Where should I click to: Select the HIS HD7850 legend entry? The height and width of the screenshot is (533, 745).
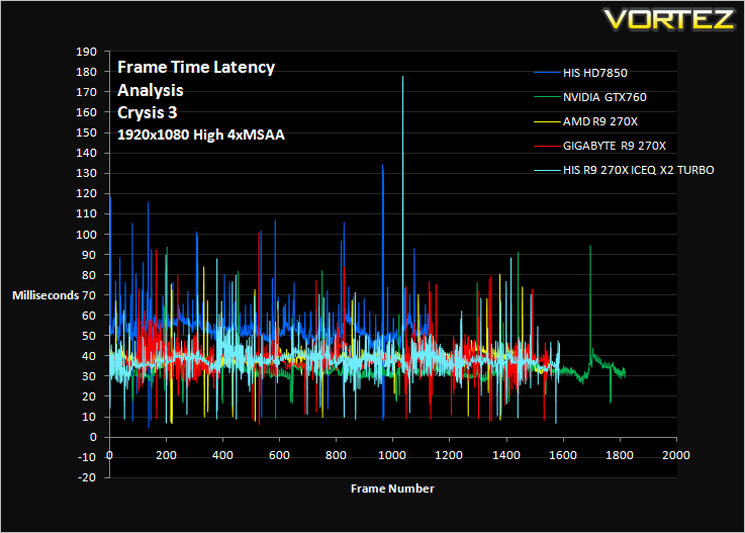581,73
